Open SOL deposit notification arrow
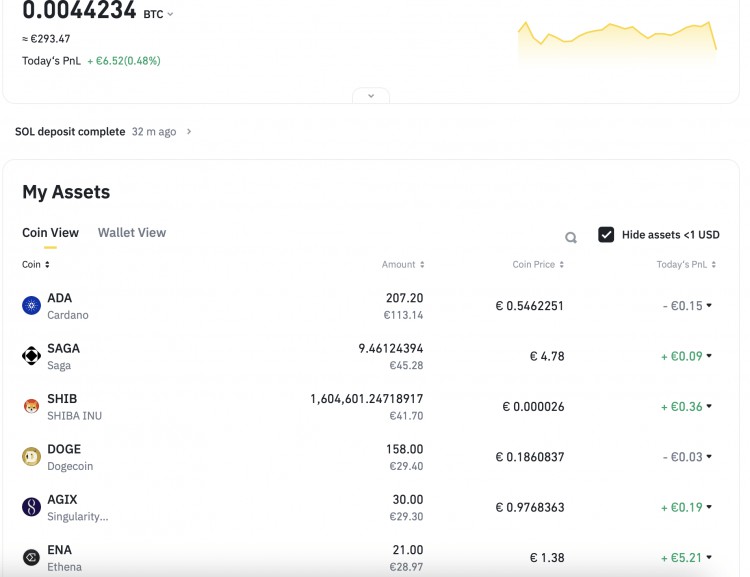750x577 pixels. coord(189,131)
